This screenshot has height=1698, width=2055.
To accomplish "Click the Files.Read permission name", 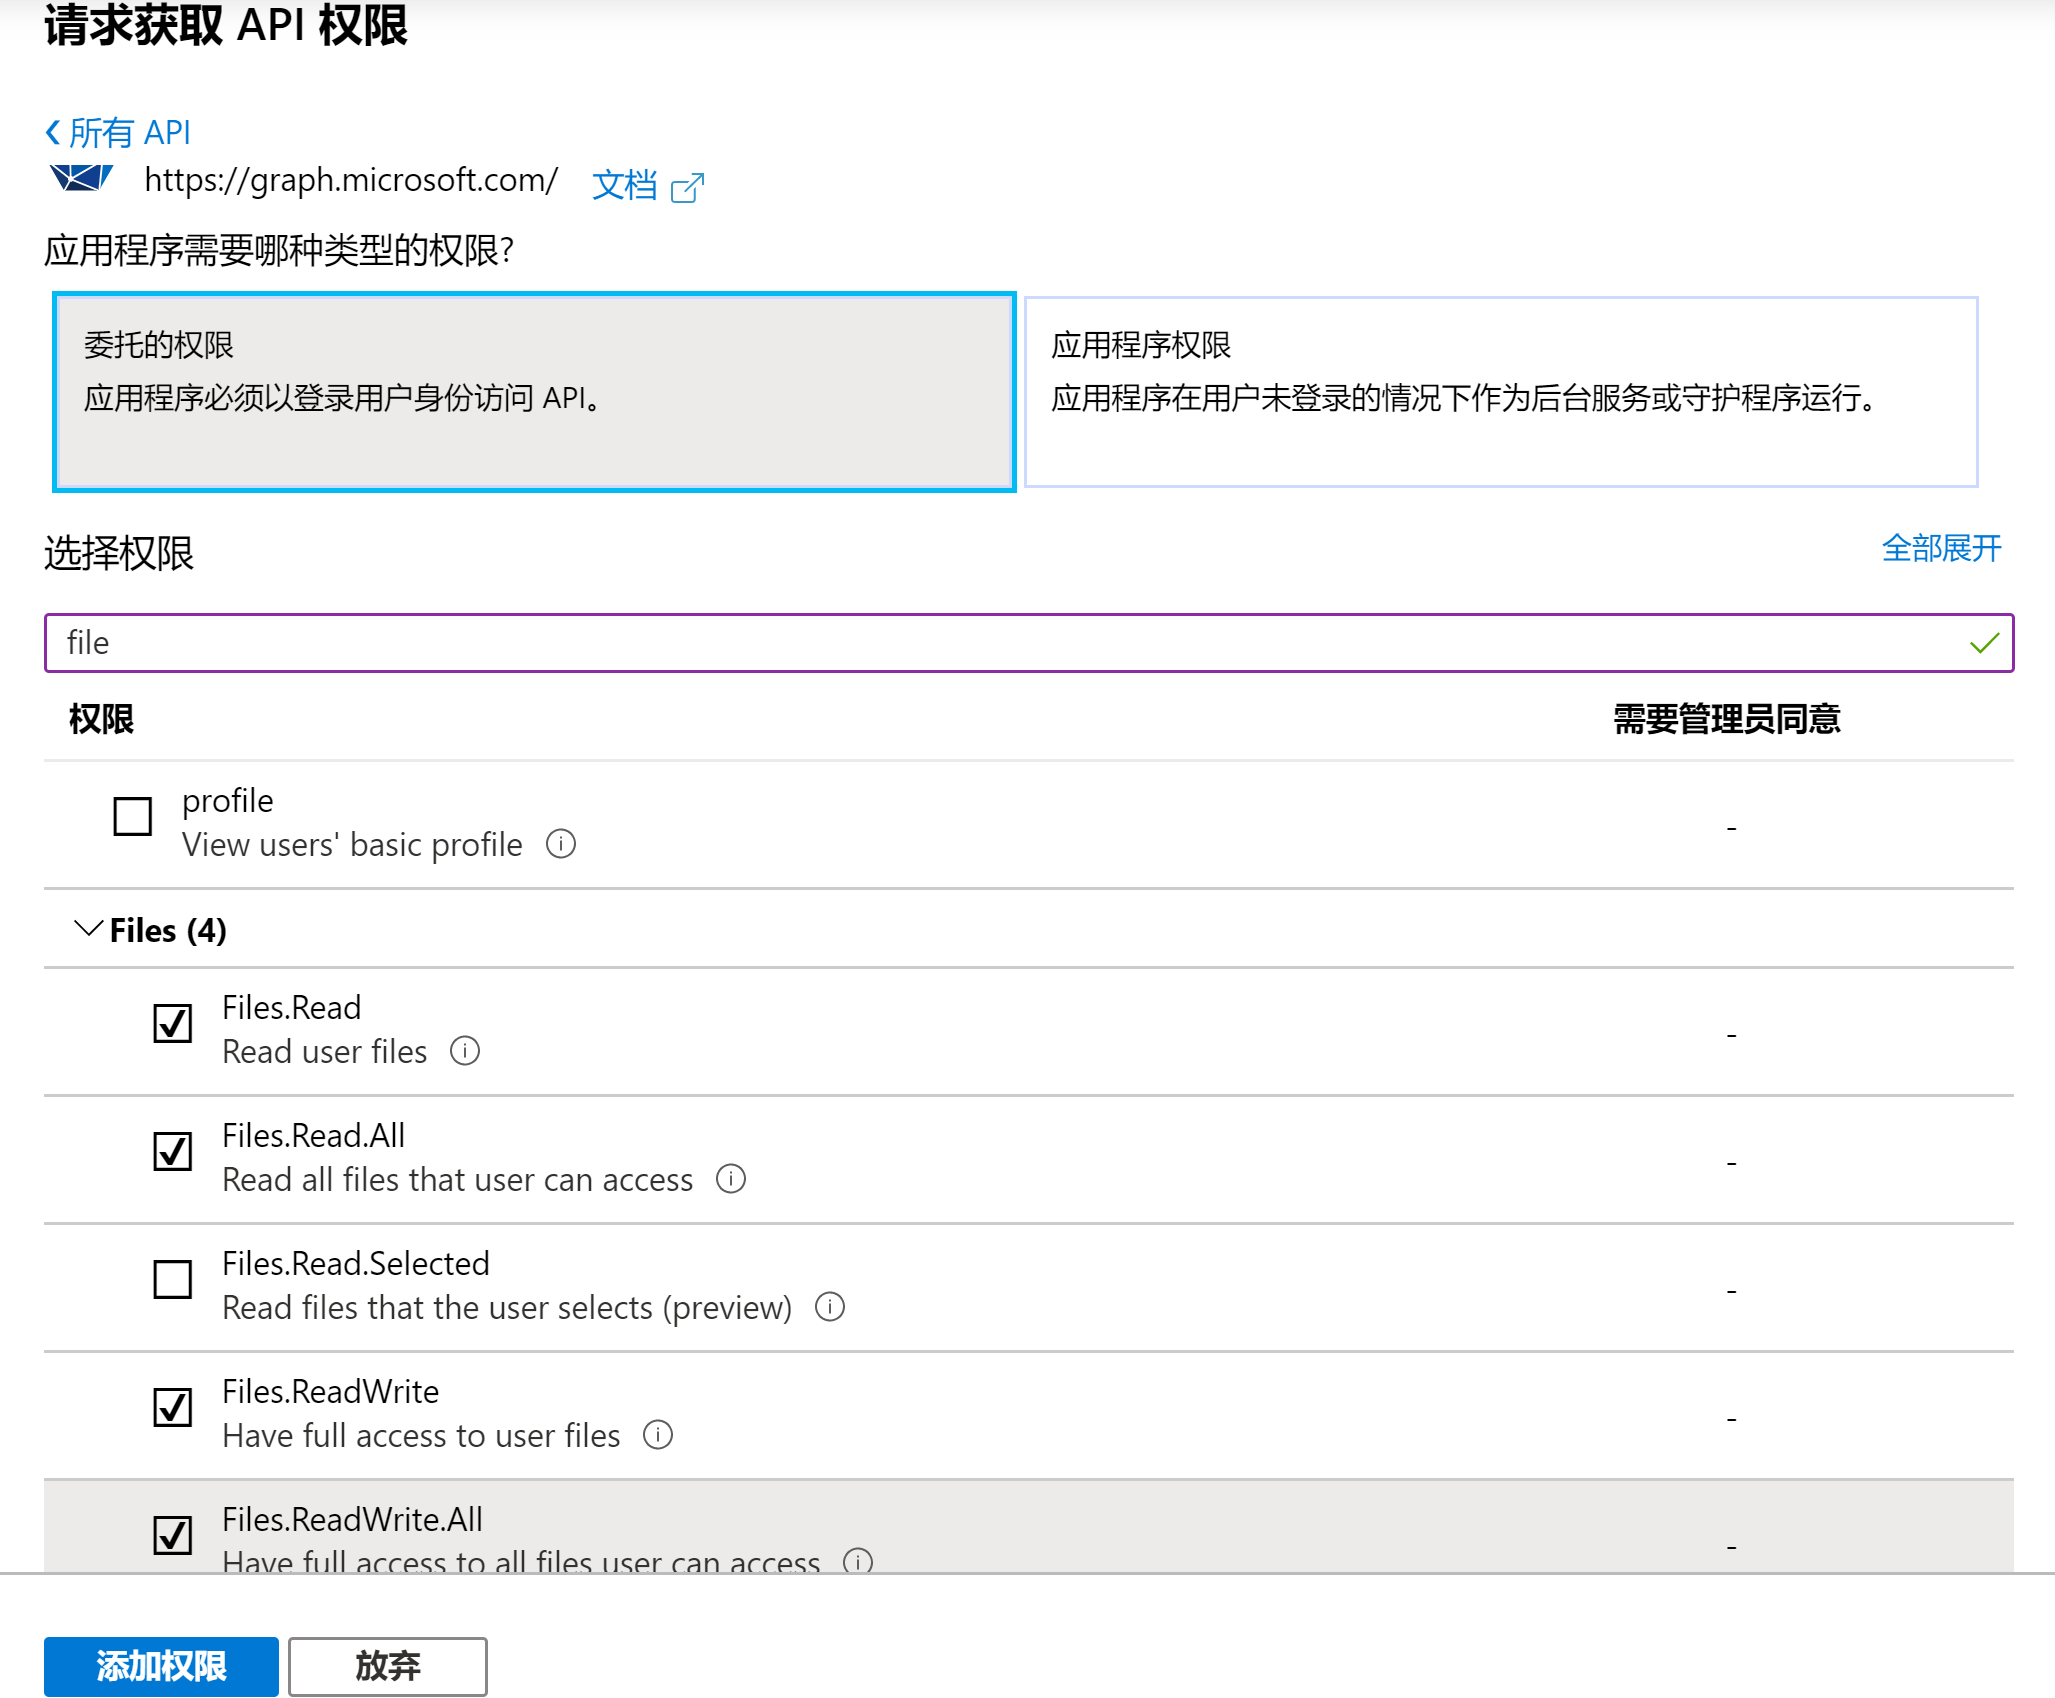I will click(x=291, y=1007).
